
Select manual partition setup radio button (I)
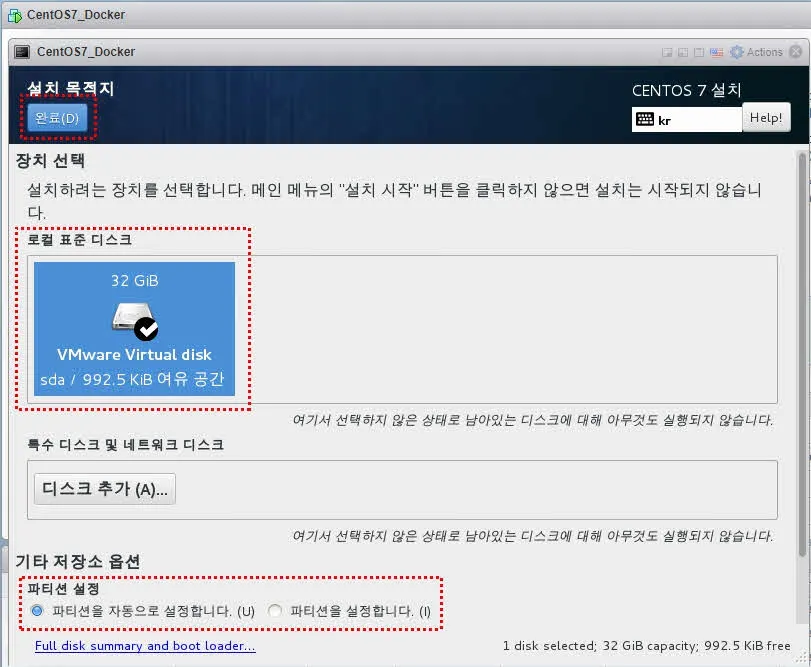[275, 610]
